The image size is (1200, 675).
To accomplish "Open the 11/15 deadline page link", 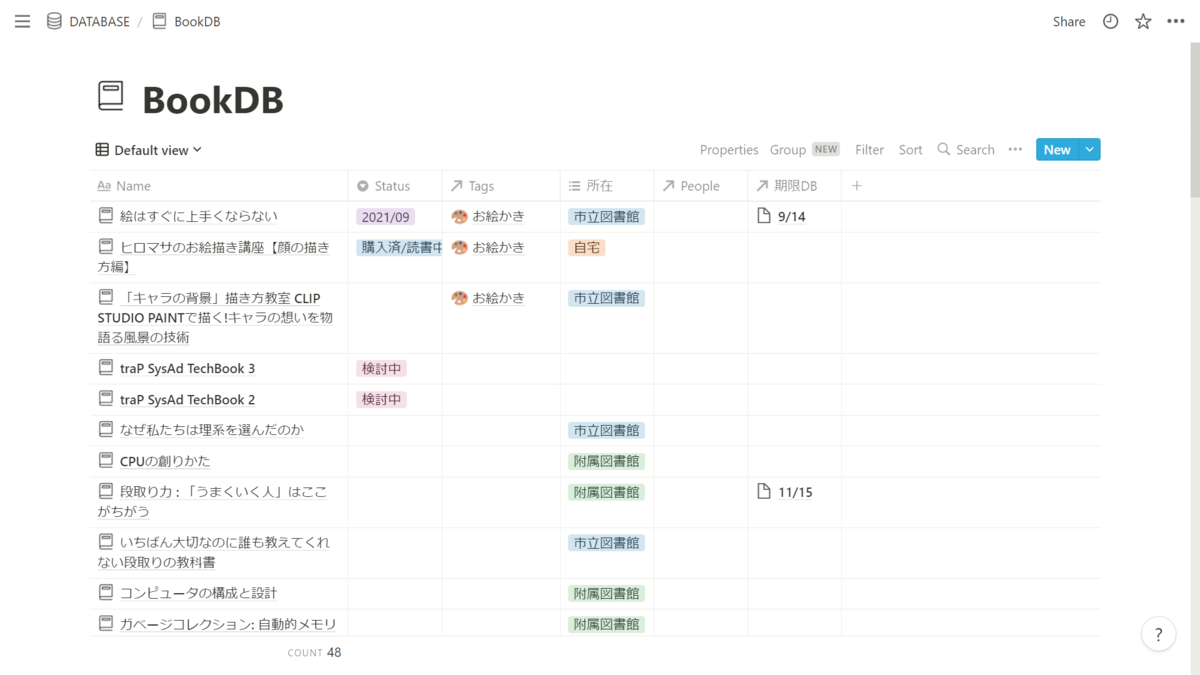I will 794,492.
